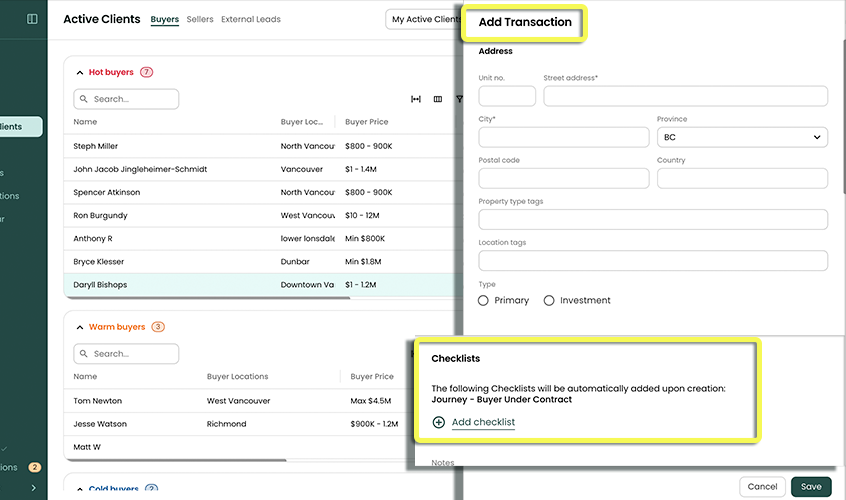Click the plus icon beside Add checklist
Image resolution: width=846 pixels, height=500 pixels.
[x=439, y=423]
